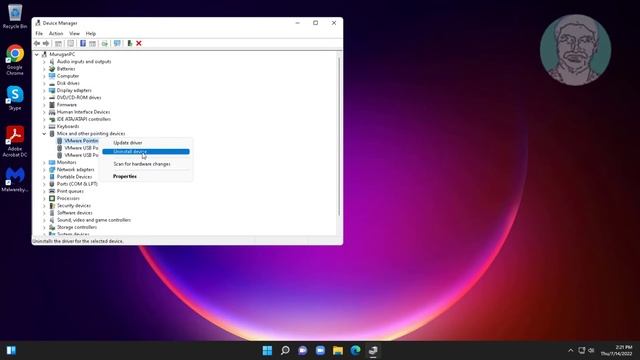Viewport: 640px width, 360px height.
Task: Click the blue Help toolbar icon
Action: (x=83, y=43)
